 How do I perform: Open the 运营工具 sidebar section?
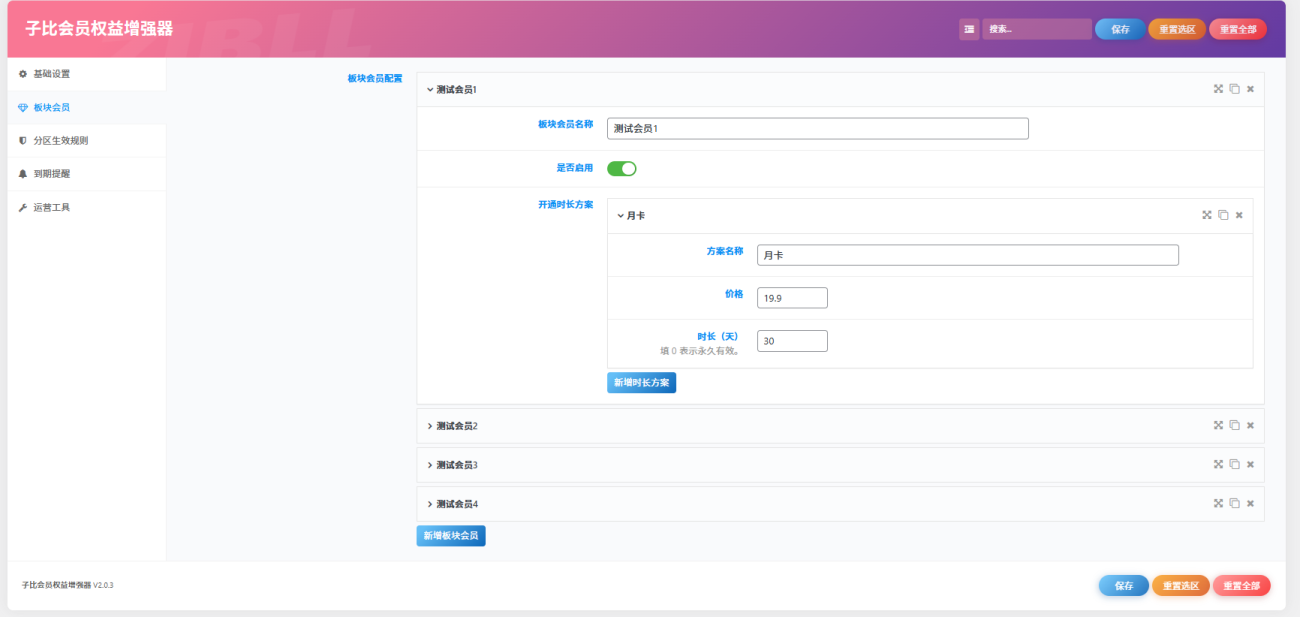point(51,208)
